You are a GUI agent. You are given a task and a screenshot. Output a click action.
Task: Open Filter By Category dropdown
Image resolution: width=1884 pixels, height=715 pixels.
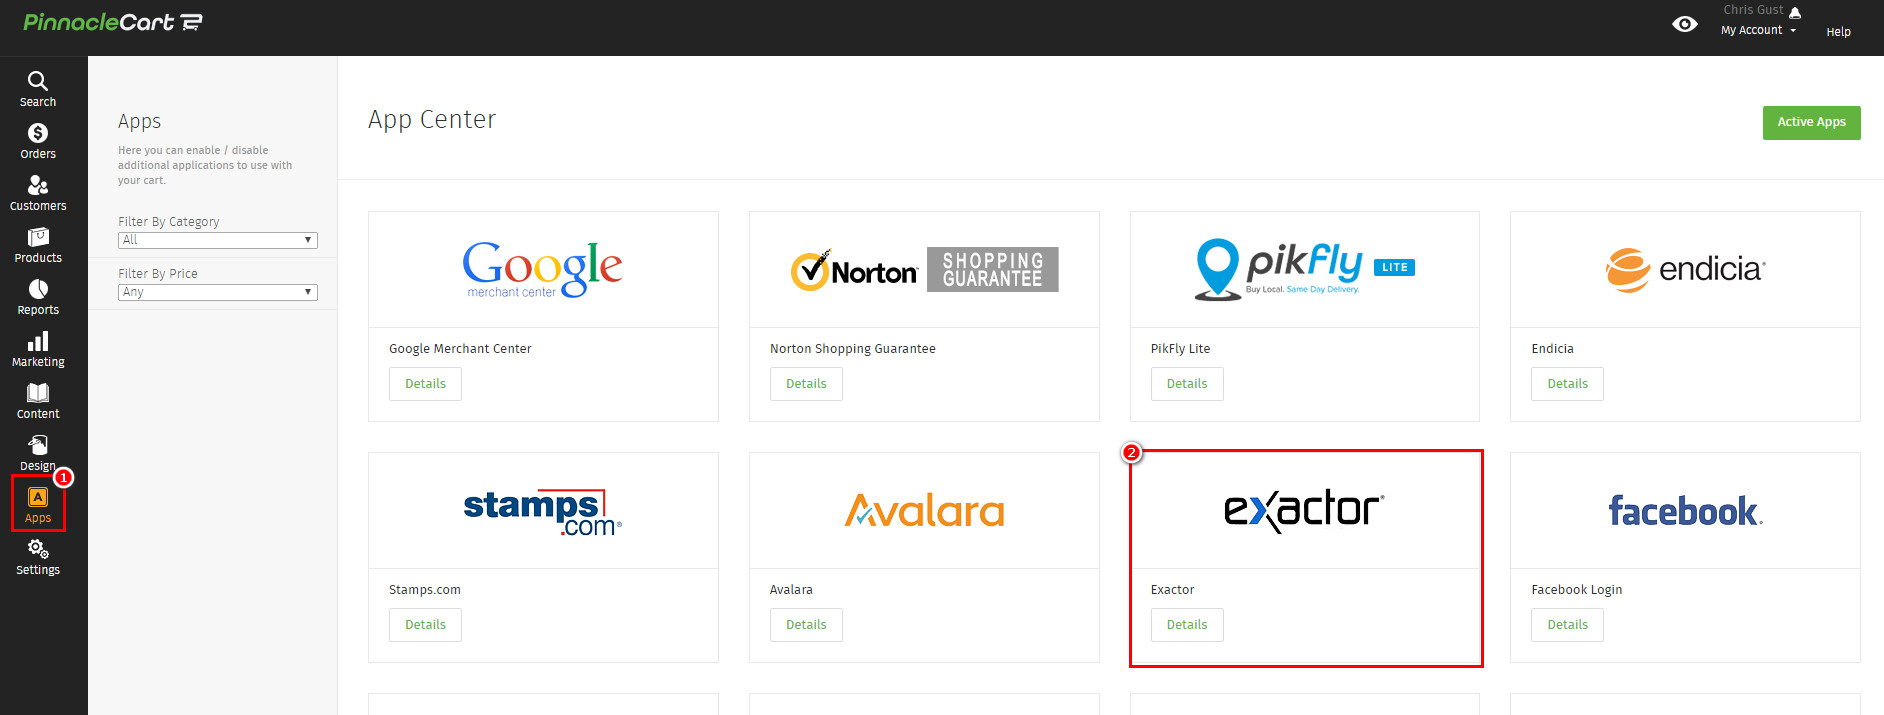[x=218, y=240]
